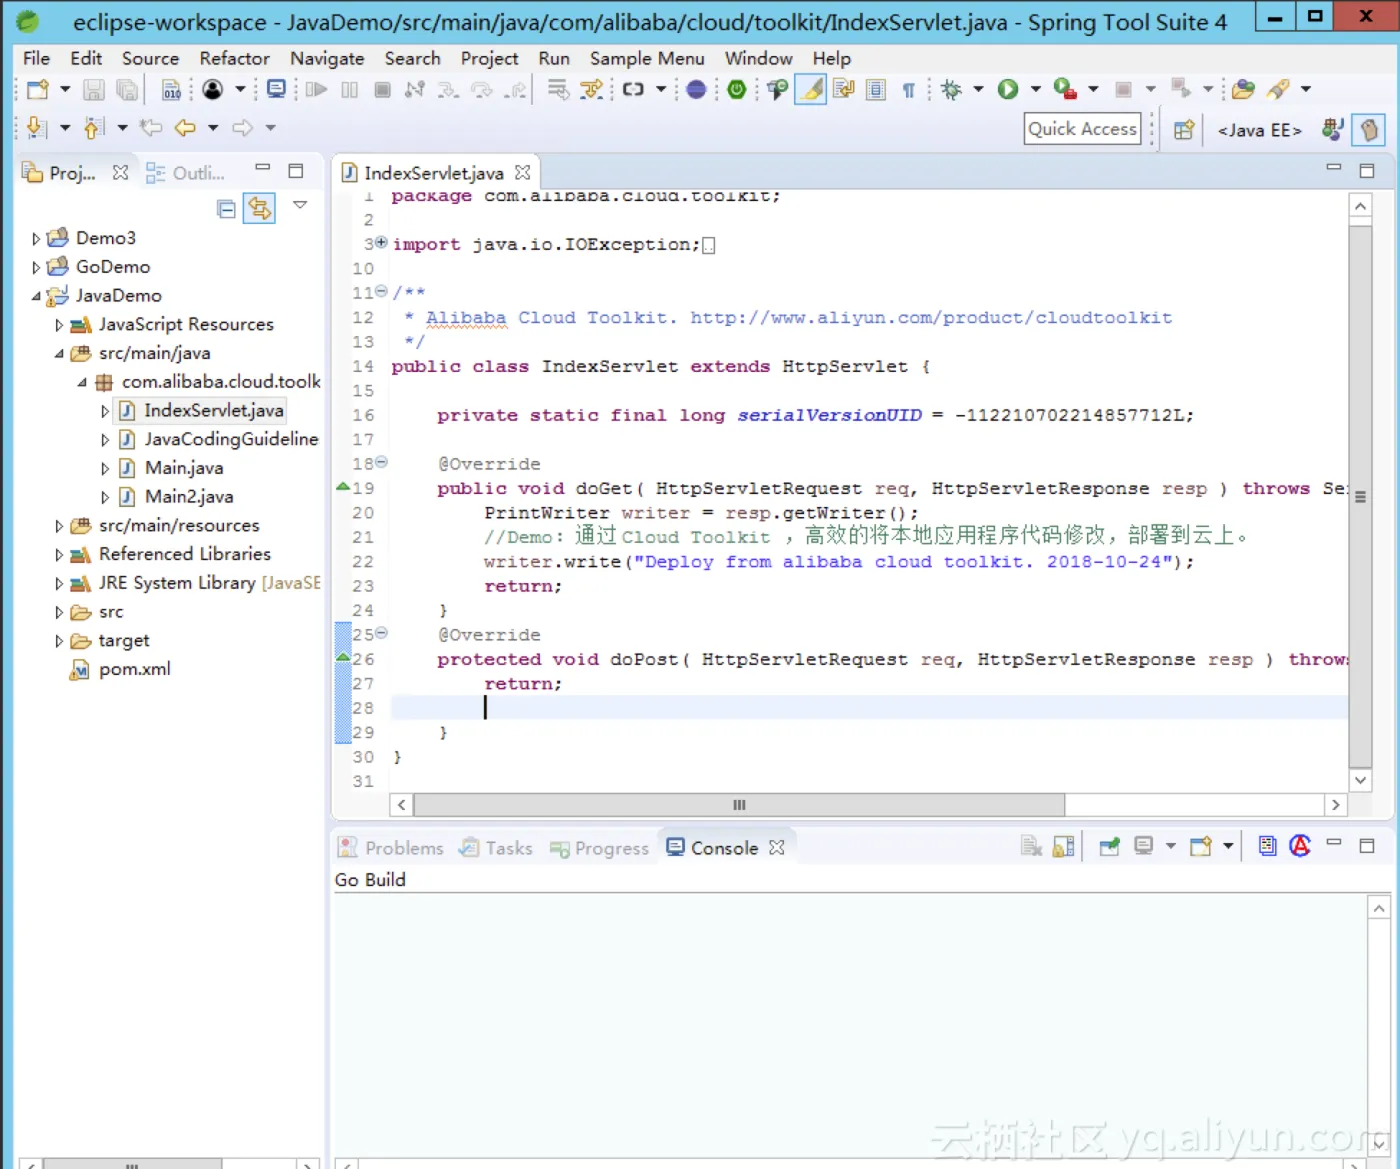
Task: Collapse the JavaDemo project node
Action: 36,296
